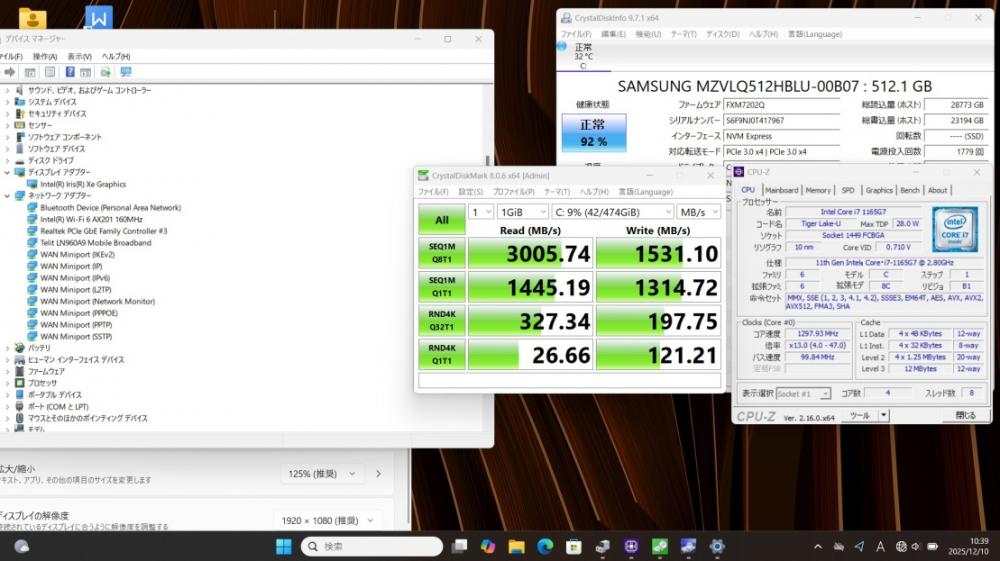
Task: Open the Copilot icon on the taskbar
Action: (487, 546)
